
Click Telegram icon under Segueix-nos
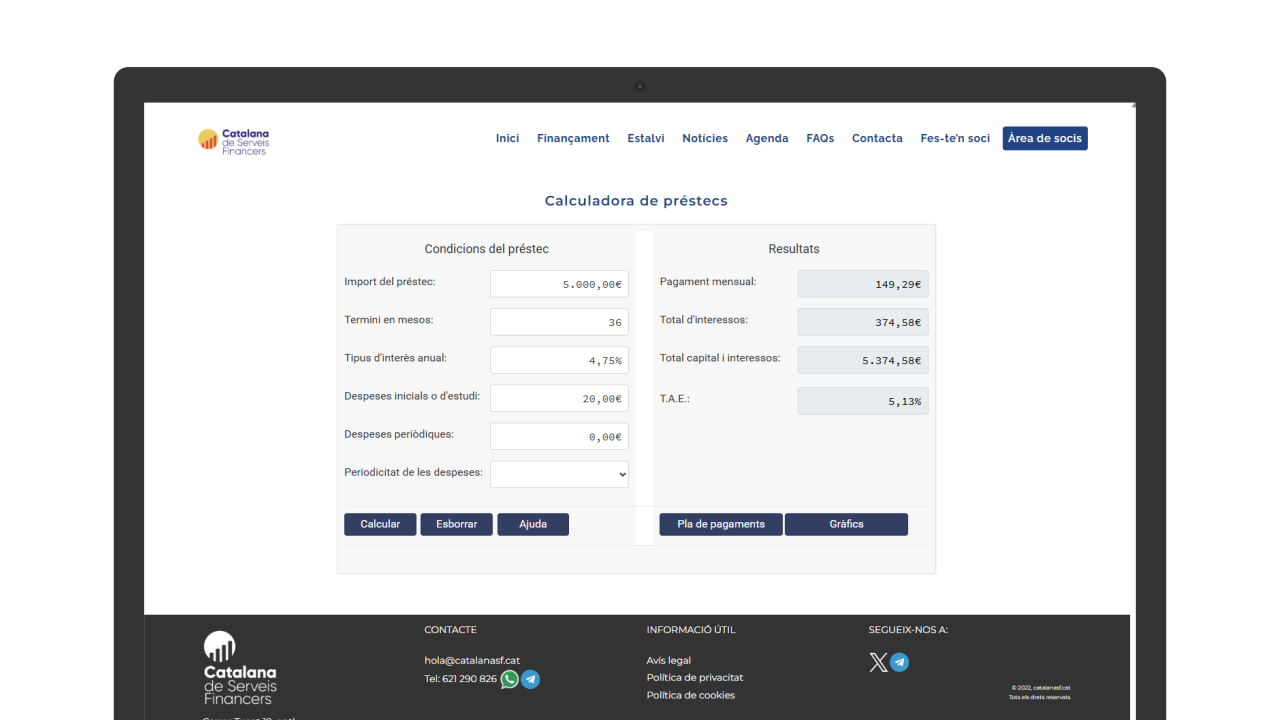tap(900, 662)
